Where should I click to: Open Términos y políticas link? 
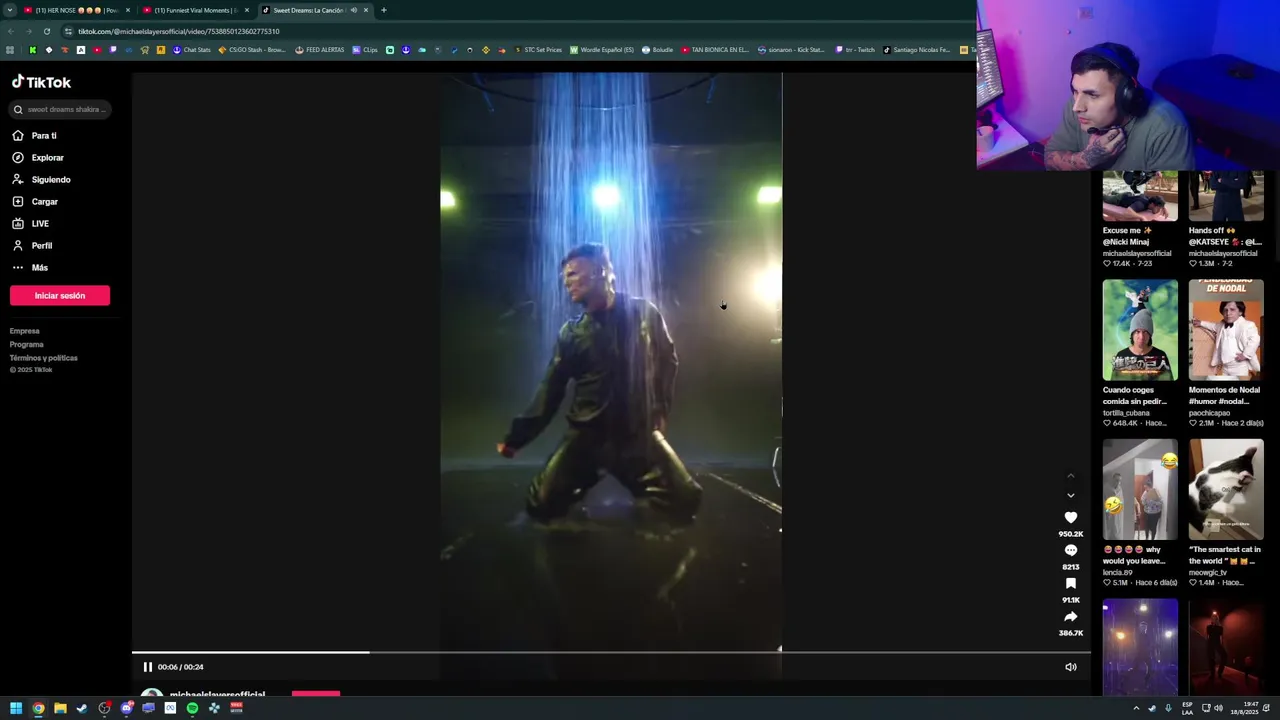pyautogui.click(x=44, y=358)
